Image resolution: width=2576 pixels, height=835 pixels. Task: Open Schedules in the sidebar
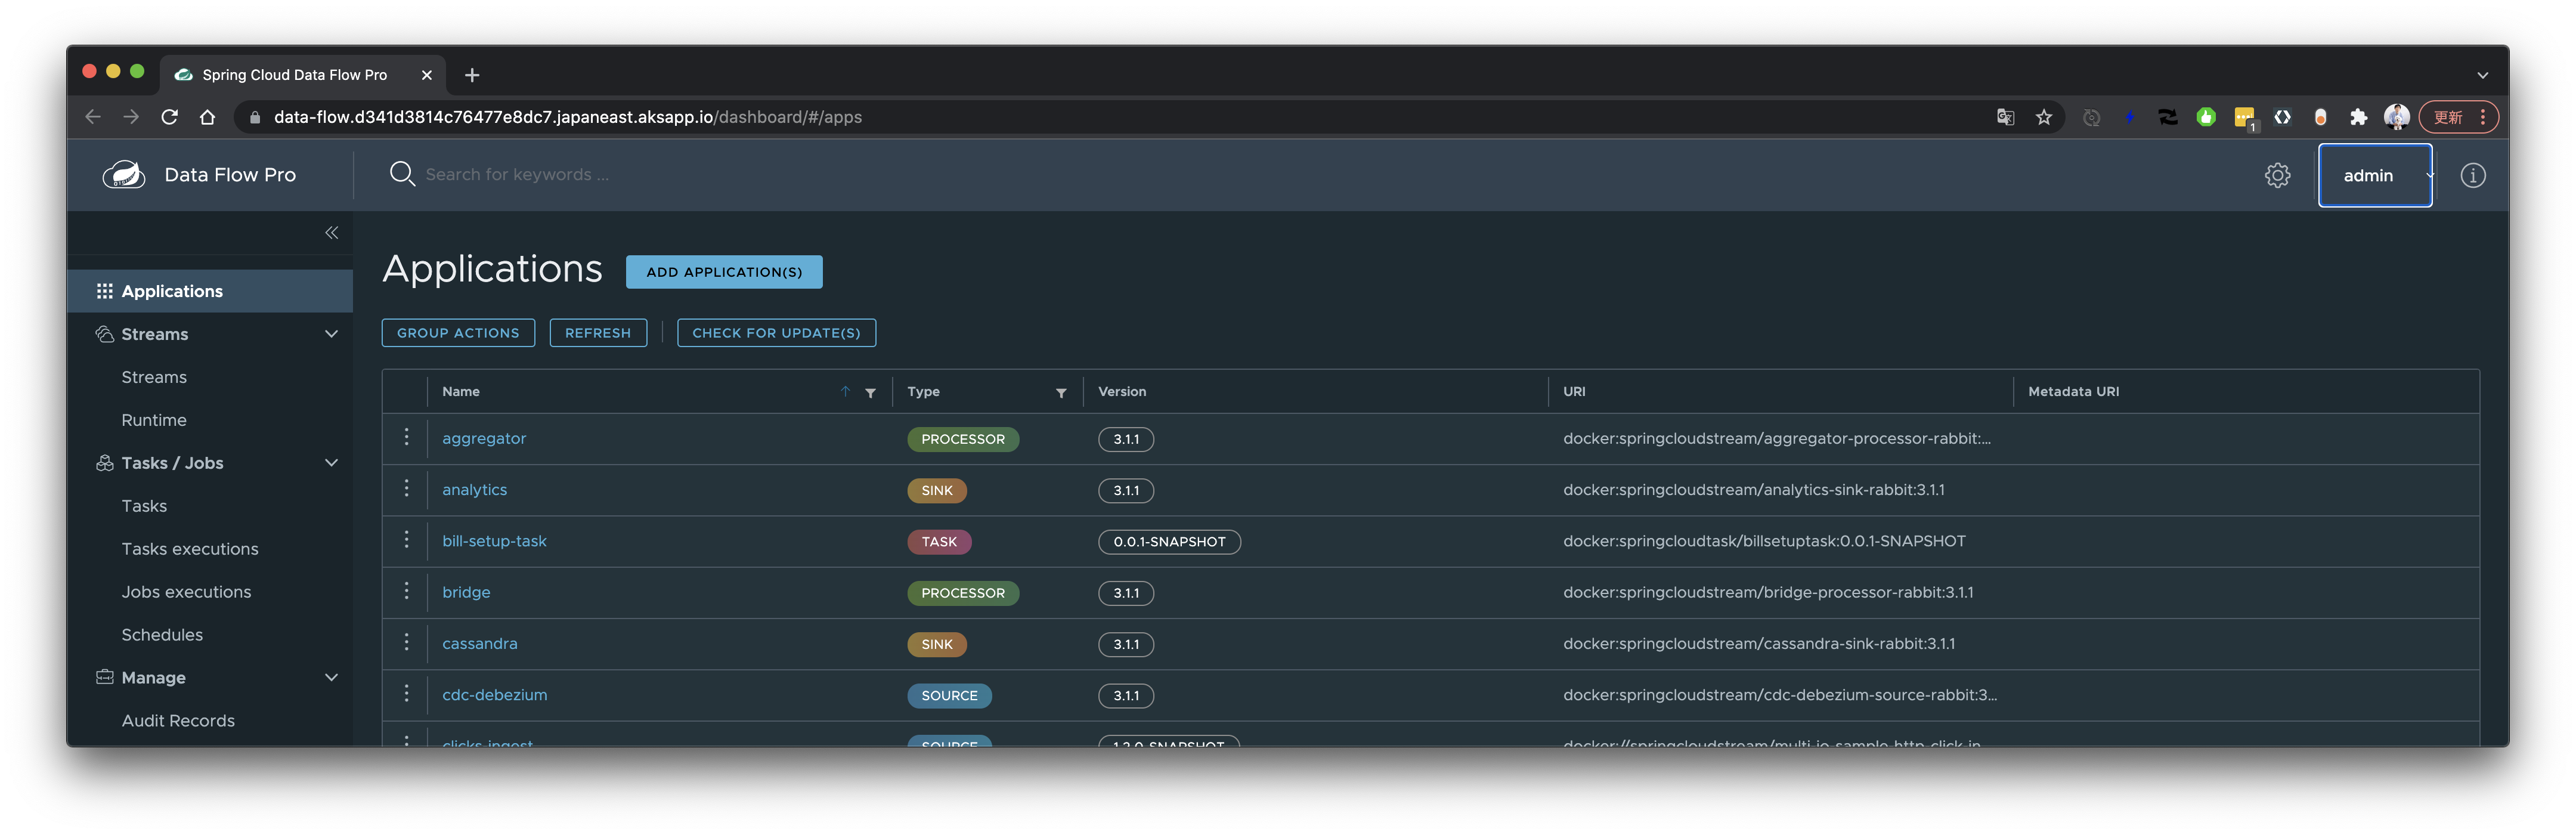click(162, 635)
